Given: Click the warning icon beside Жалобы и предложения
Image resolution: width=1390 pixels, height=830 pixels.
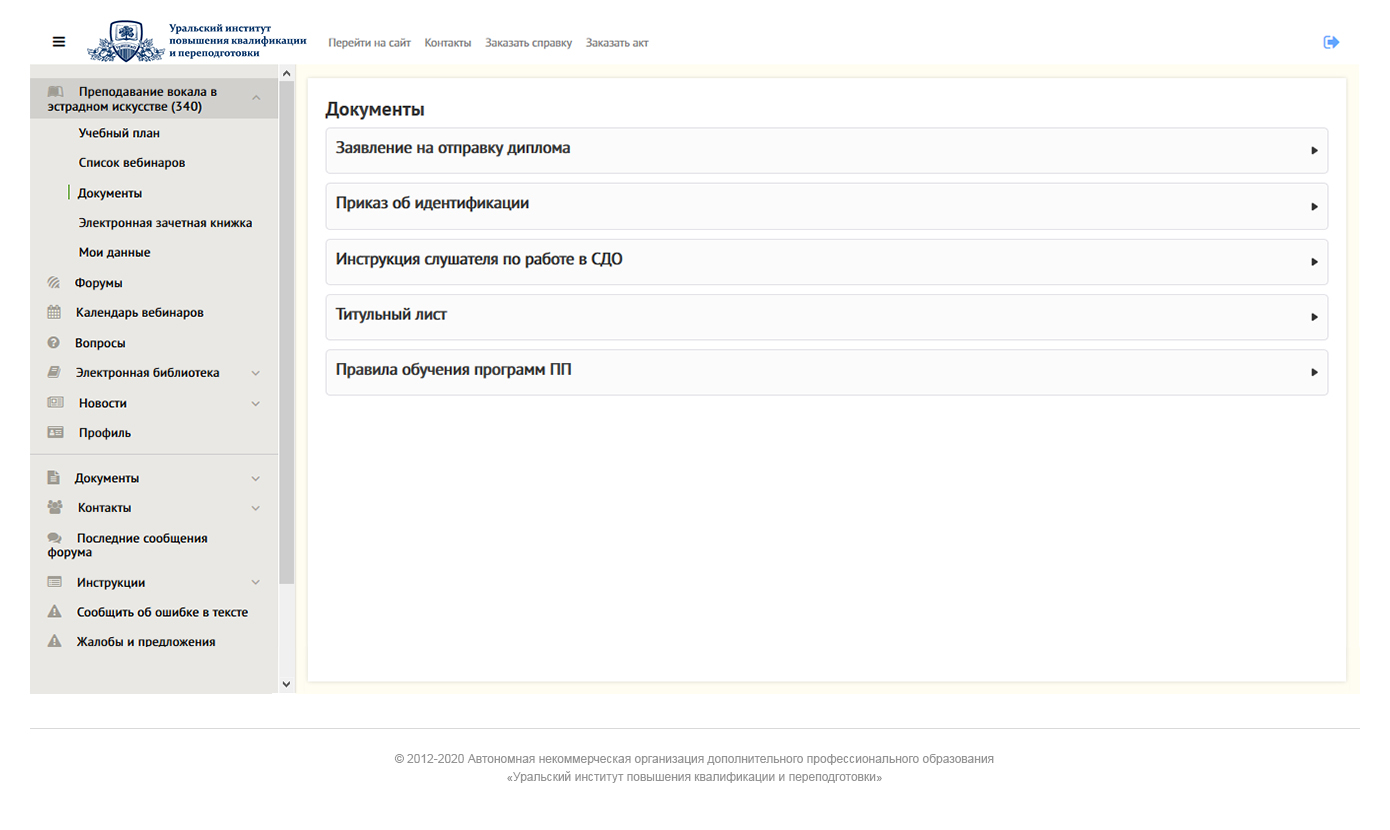Looking at the screenshot, I should [x=55, y=642].
